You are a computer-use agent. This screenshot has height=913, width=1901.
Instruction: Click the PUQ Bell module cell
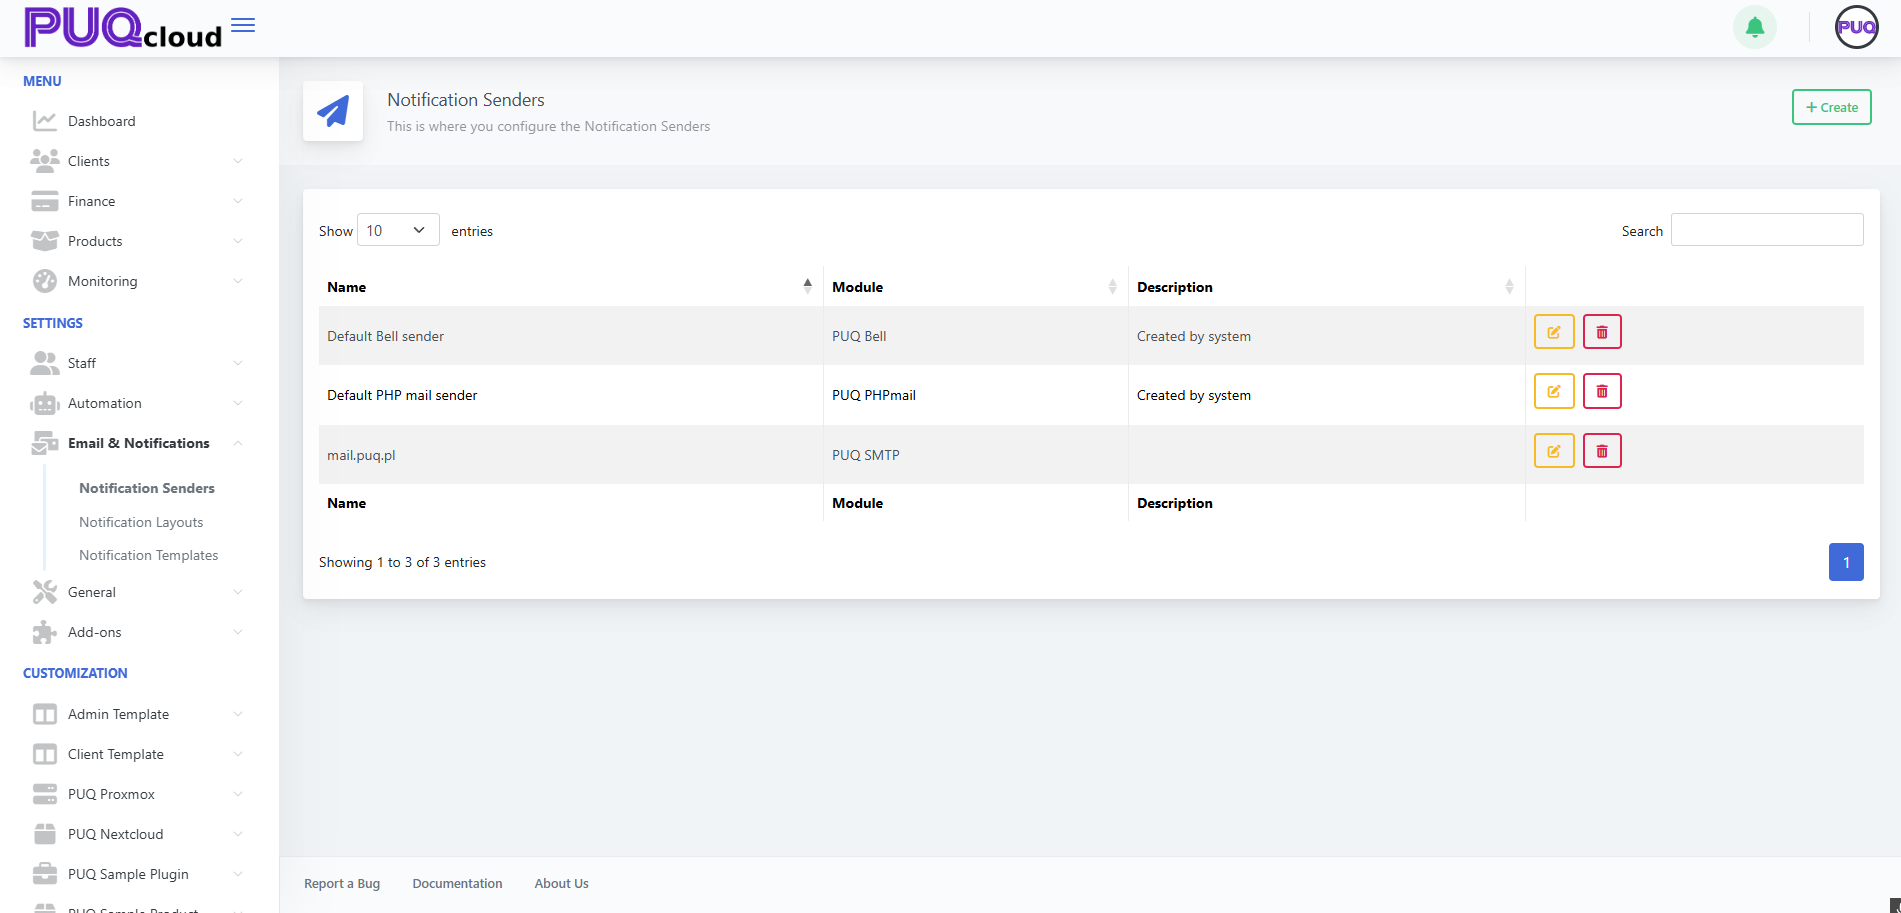[975, 336]
